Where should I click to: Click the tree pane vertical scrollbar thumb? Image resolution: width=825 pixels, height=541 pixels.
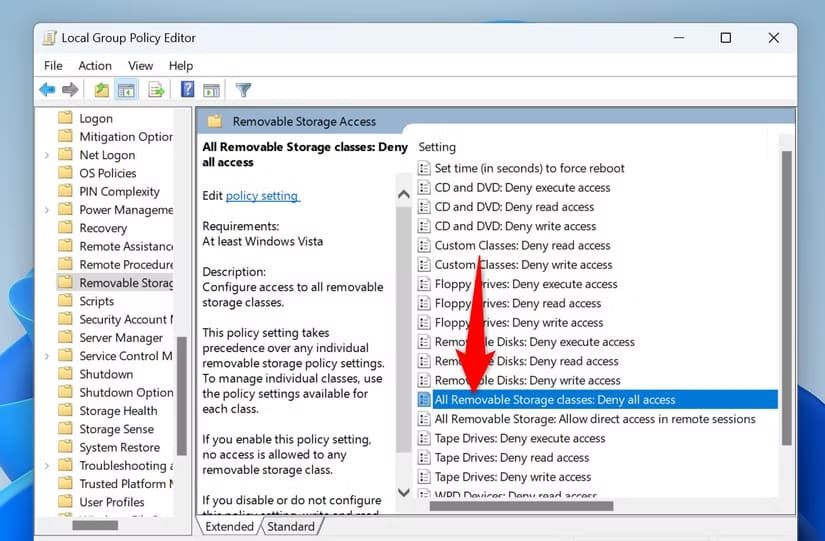click(x=182, y=395)
